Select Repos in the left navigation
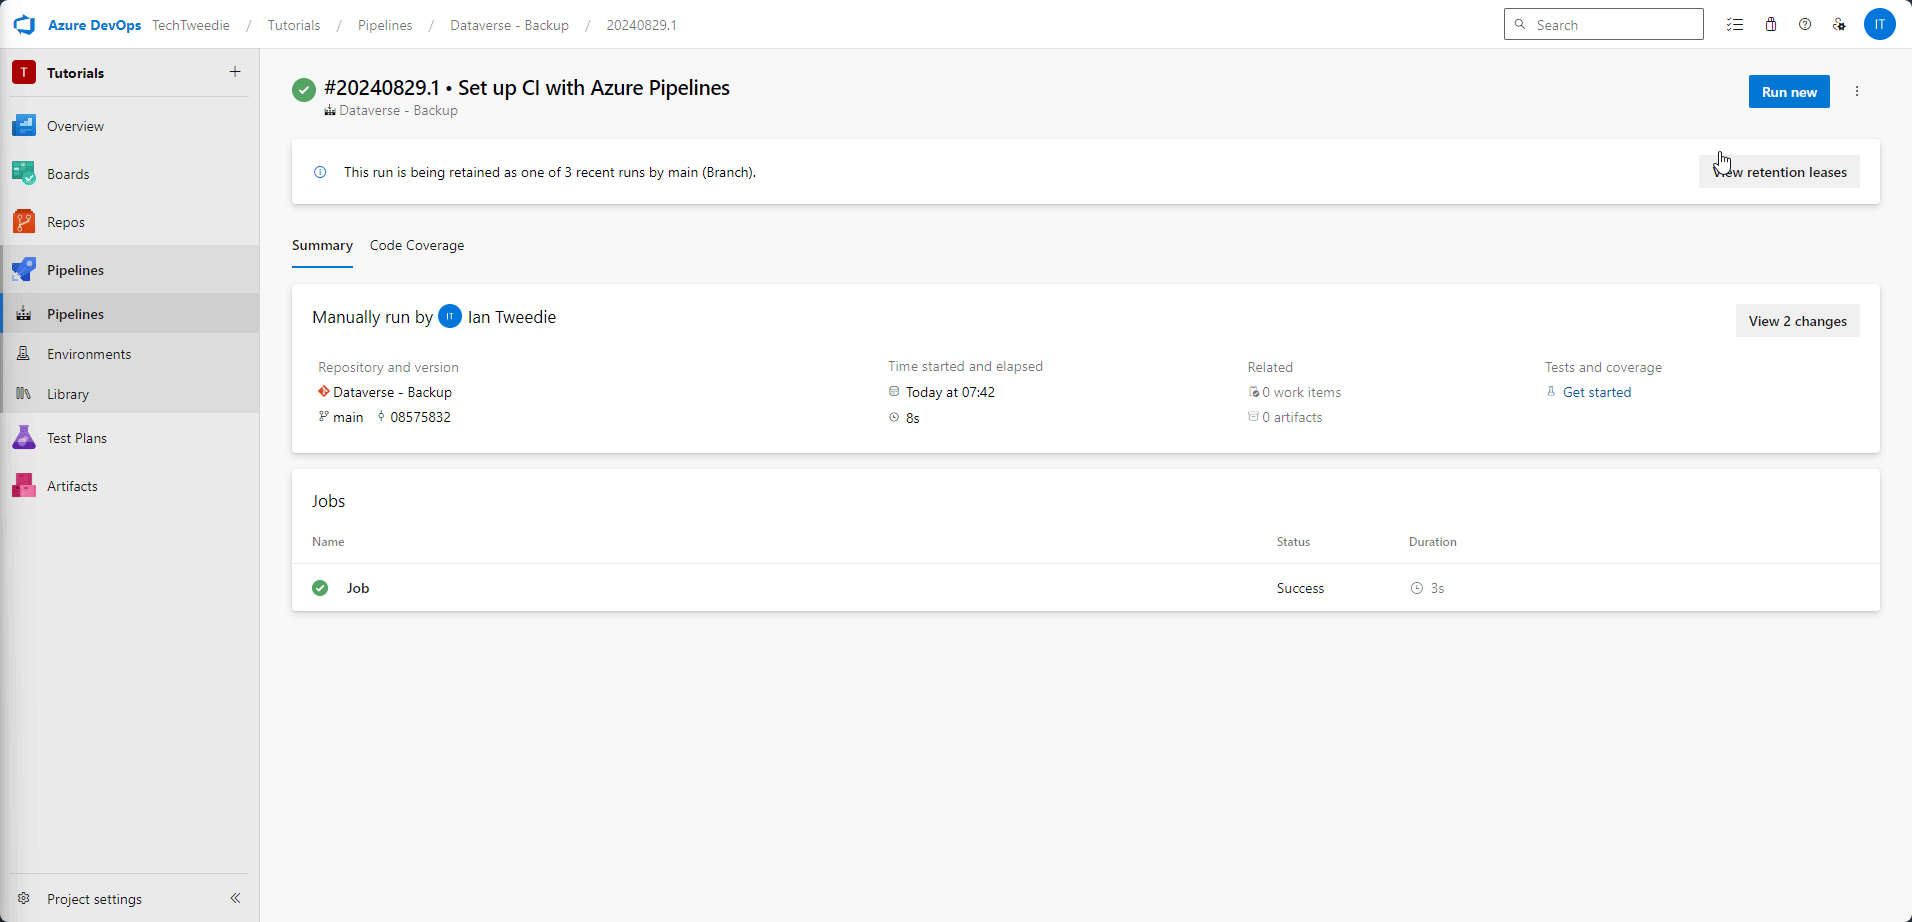The image size is (1912, 922). (x=64, y=221)
